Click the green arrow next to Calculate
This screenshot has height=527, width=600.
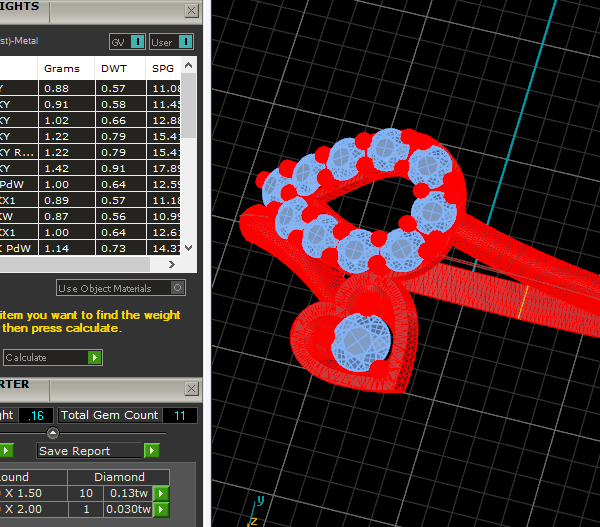95,357
